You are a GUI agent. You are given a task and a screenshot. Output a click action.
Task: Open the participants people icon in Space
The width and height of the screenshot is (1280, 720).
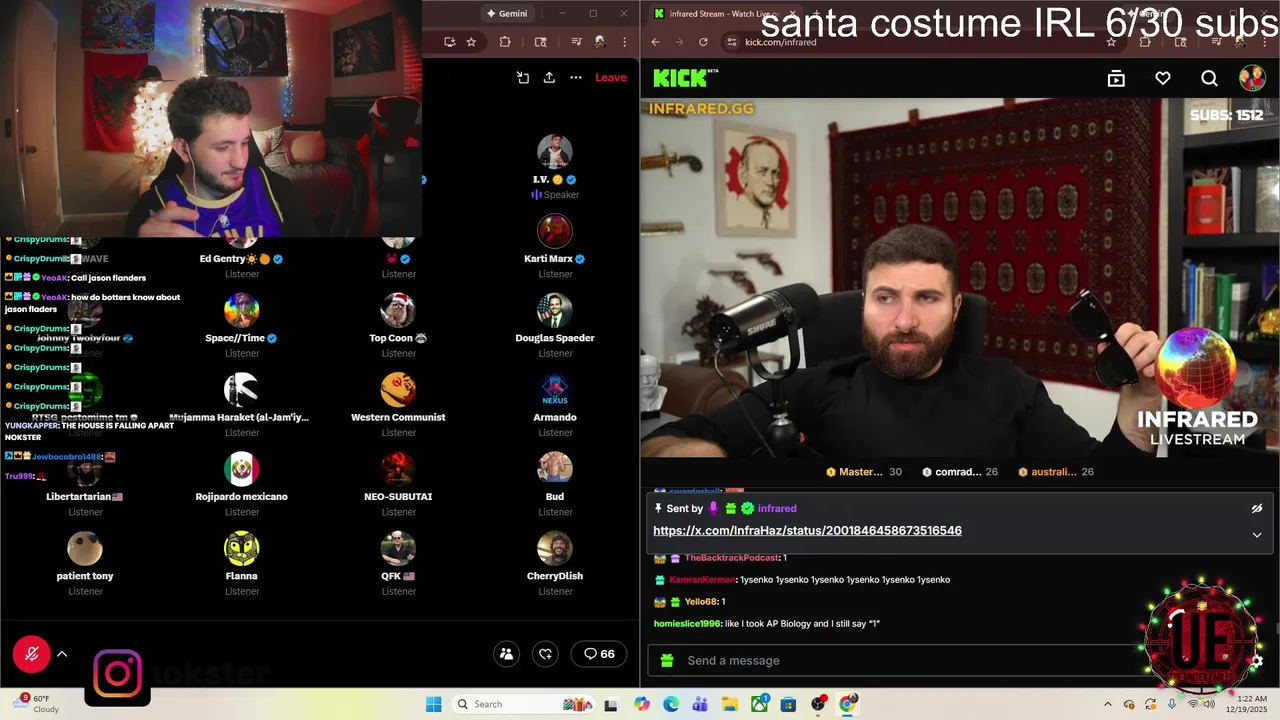click(x=507, y=654)
